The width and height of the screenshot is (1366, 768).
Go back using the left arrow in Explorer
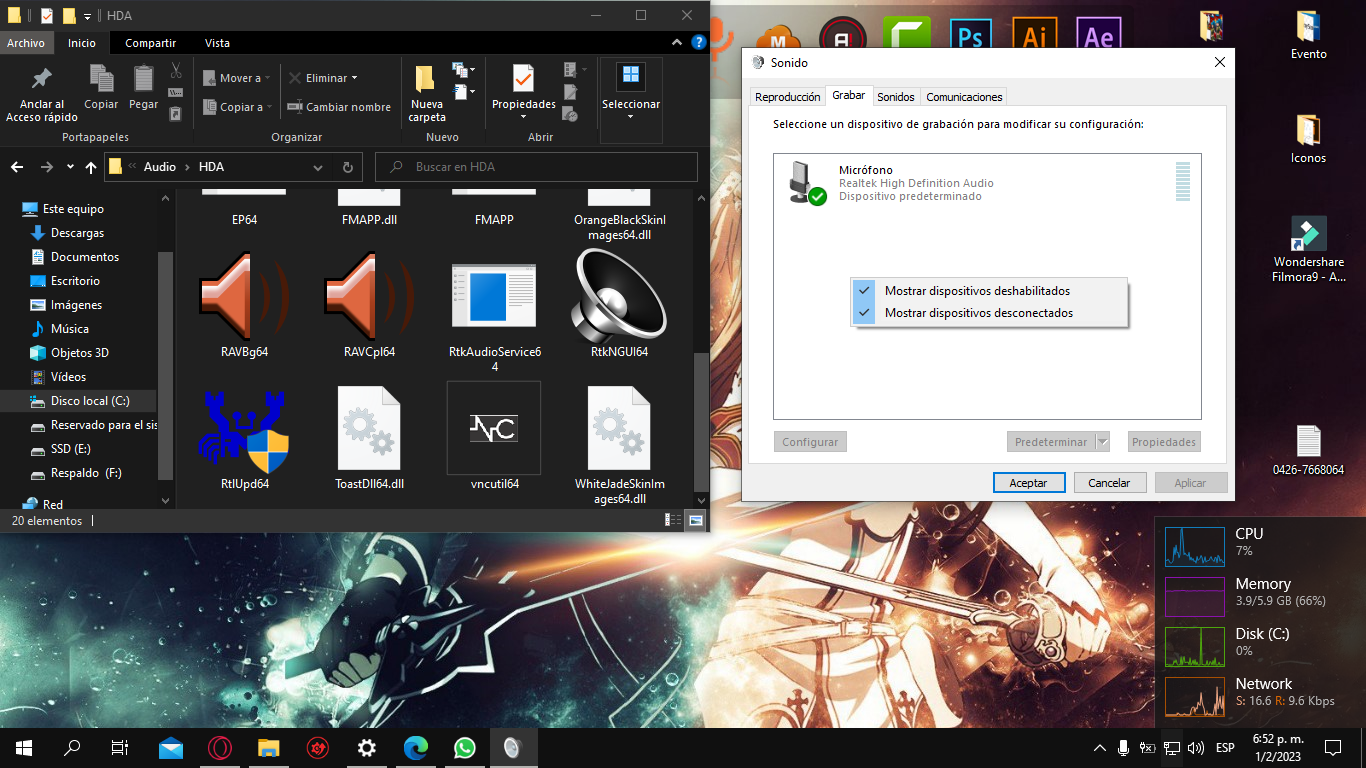coord(17,167)
